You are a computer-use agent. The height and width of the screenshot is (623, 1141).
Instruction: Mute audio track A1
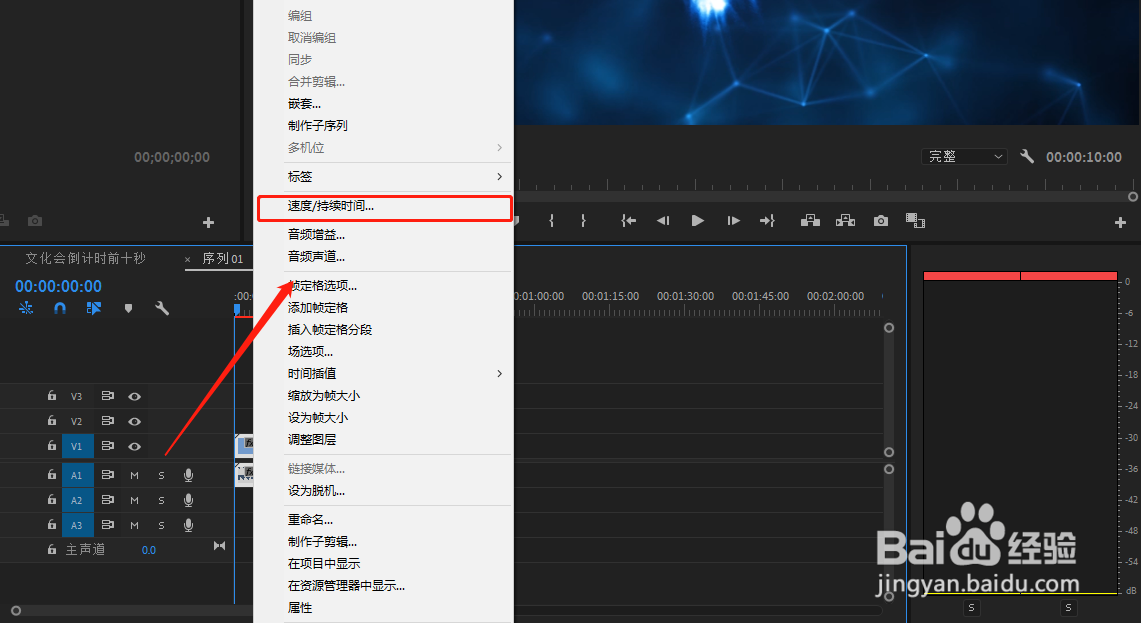tap(133, 474)
